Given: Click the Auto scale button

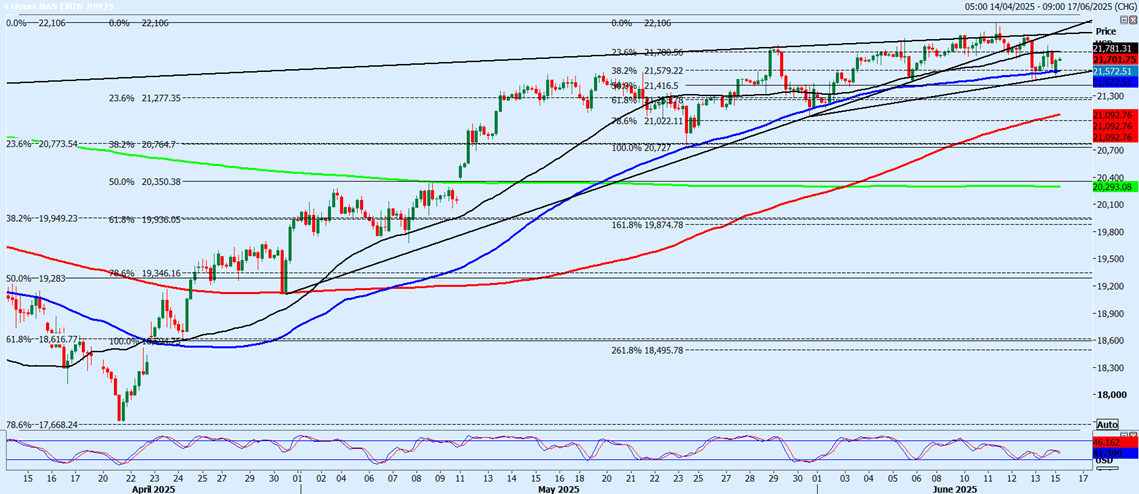Looking at the screenshot, I should [1107, 424].
